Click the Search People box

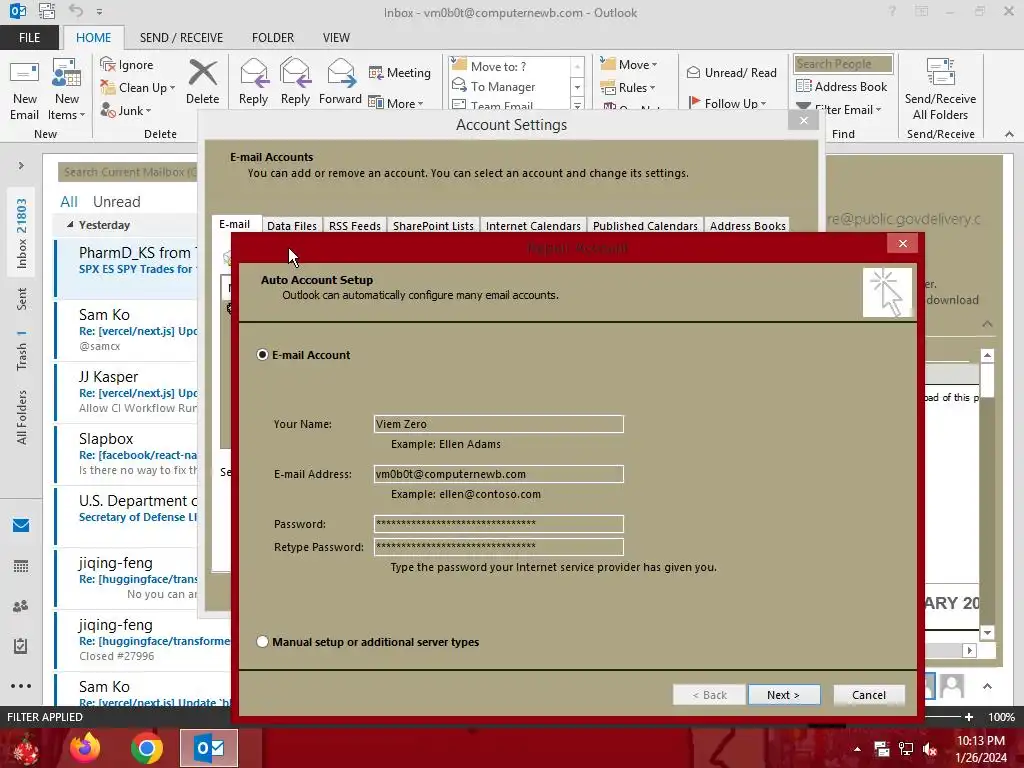[843, 64]
